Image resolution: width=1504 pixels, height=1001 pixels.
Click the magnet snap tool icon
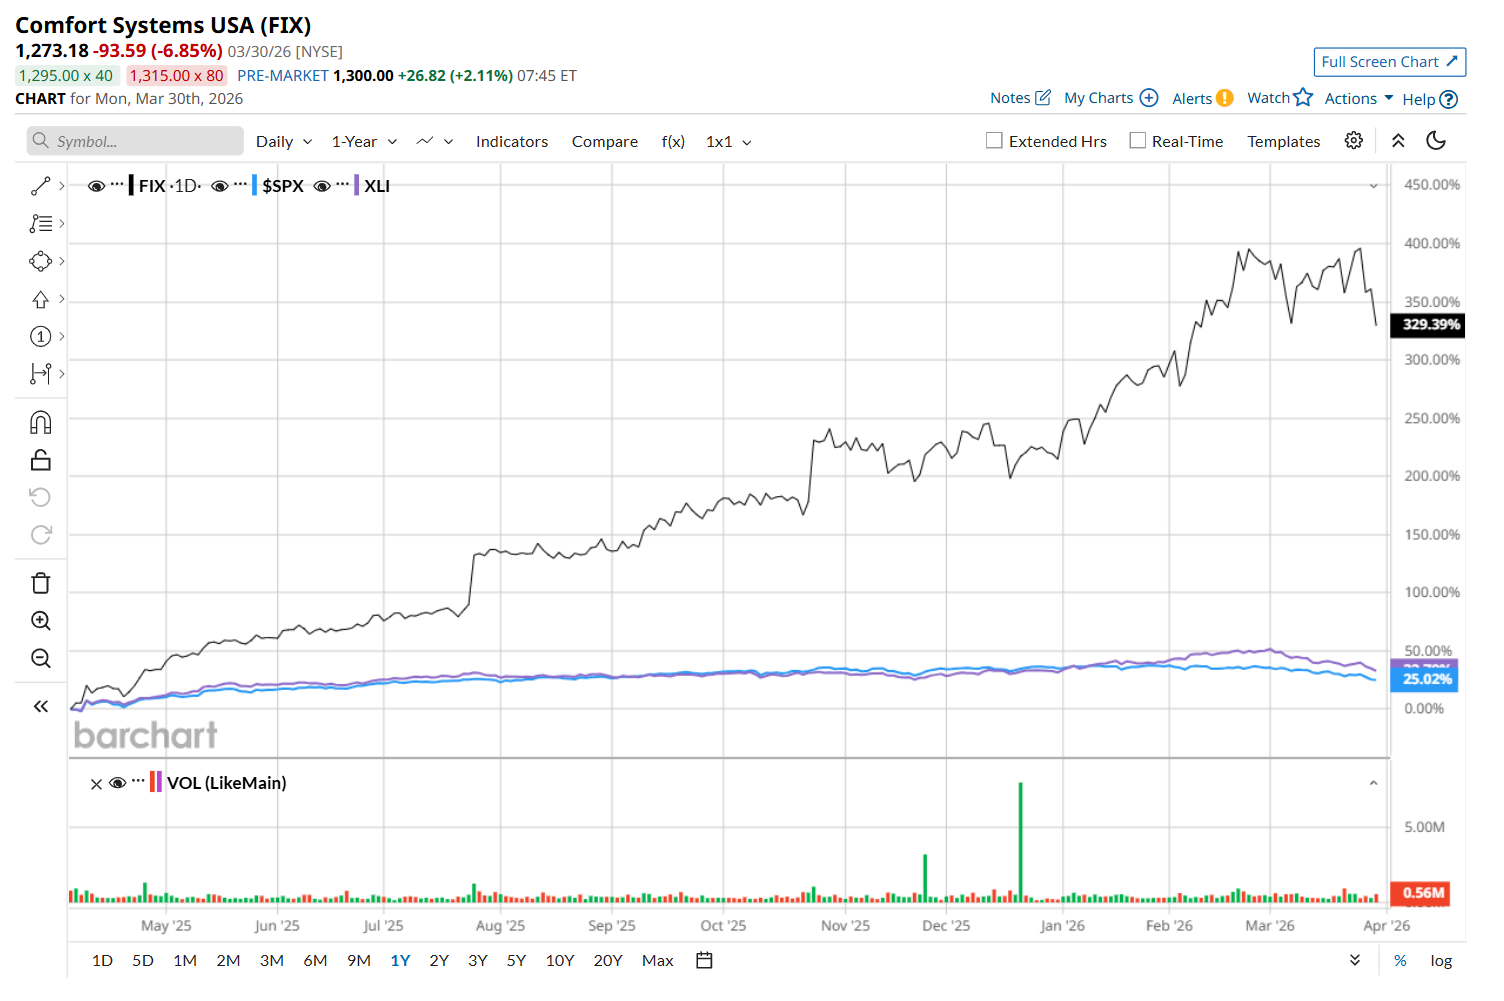tap(41, 423)
